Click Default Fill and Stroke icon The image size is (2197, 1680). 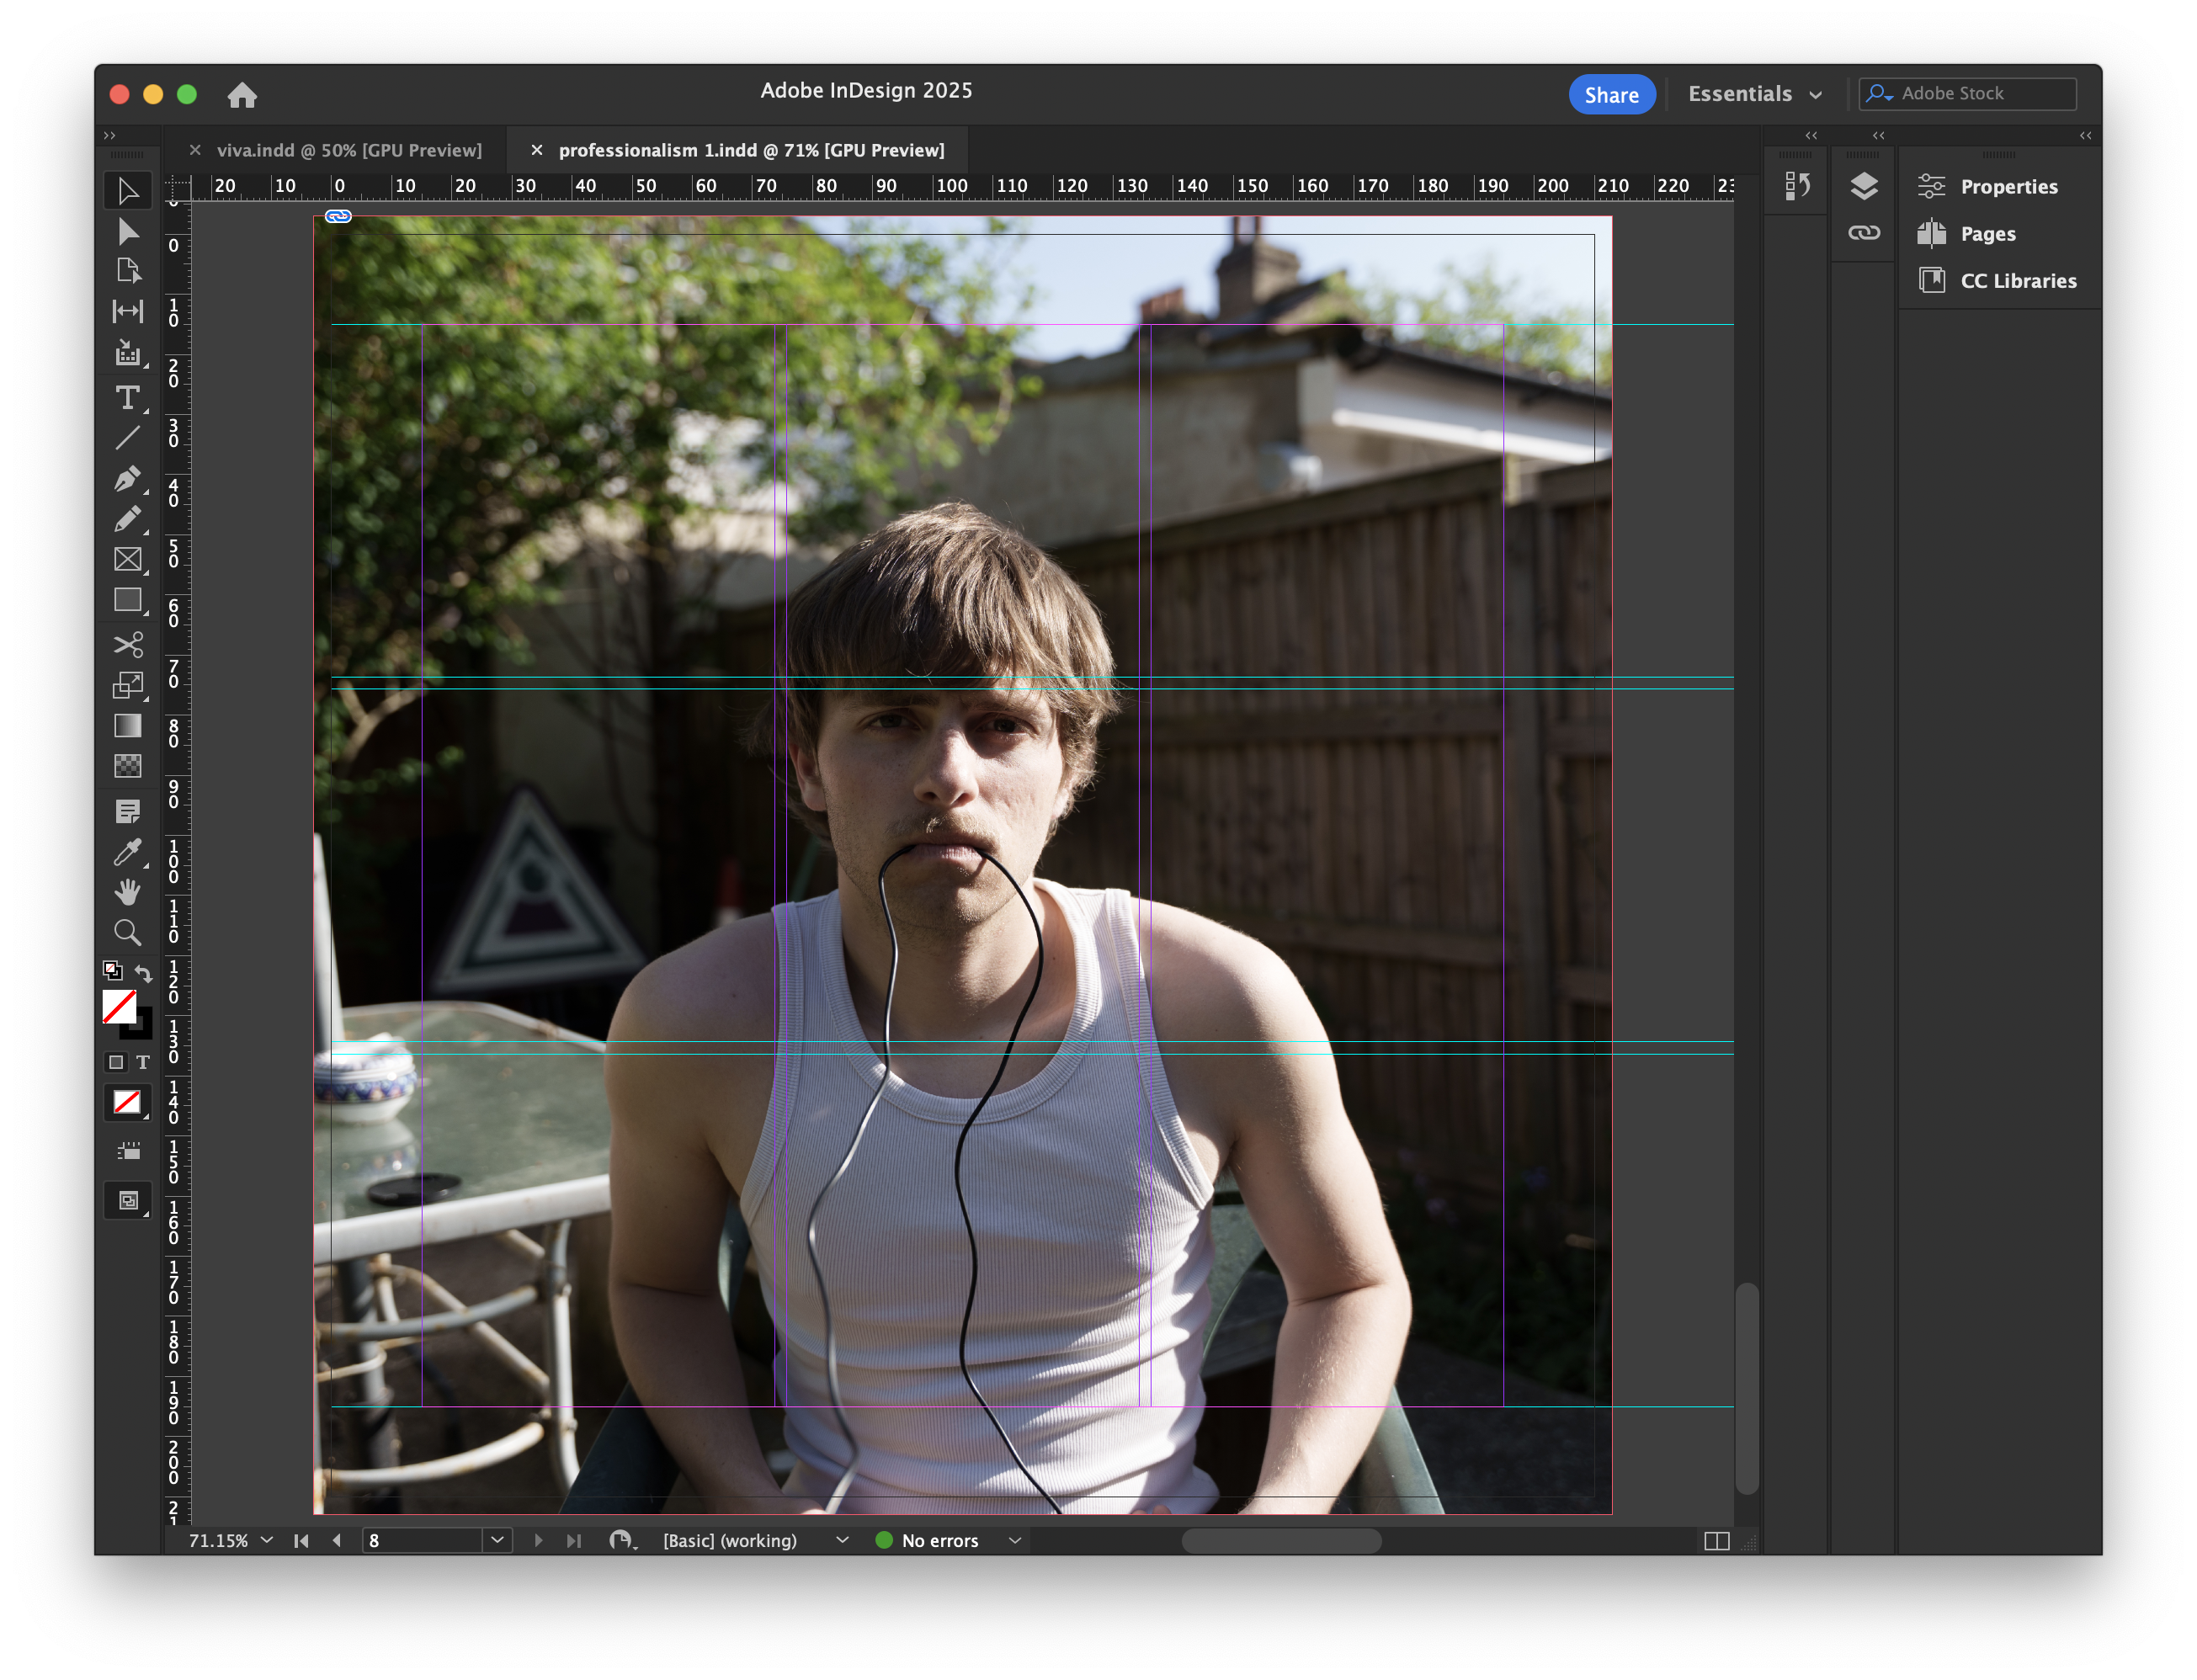(113, 971)
